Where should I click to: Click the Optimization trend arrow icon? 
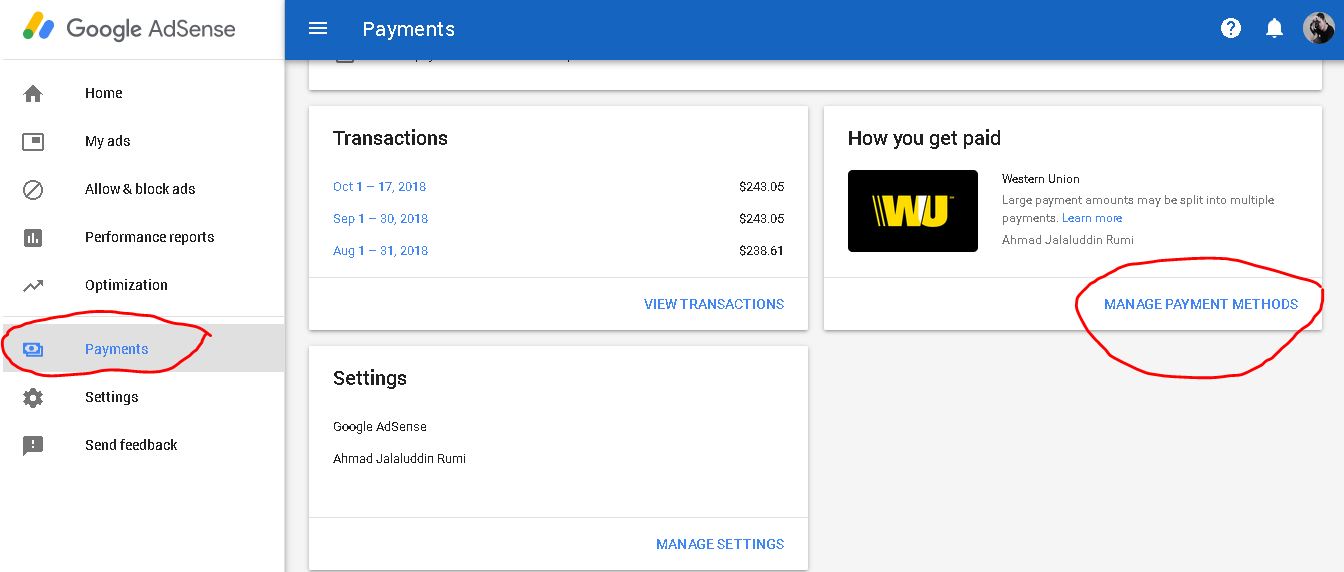pyautogui.click(x=33, y=285)
